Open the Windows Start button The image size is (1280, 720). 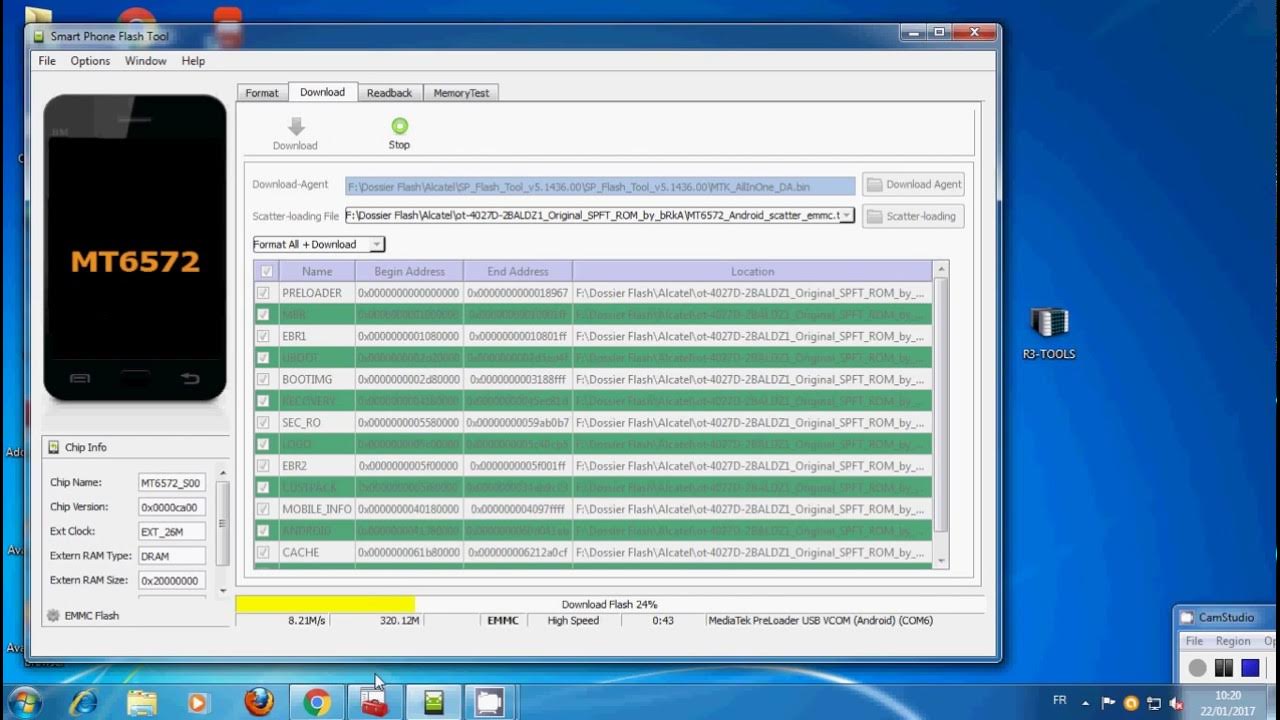tap(24, 702)
